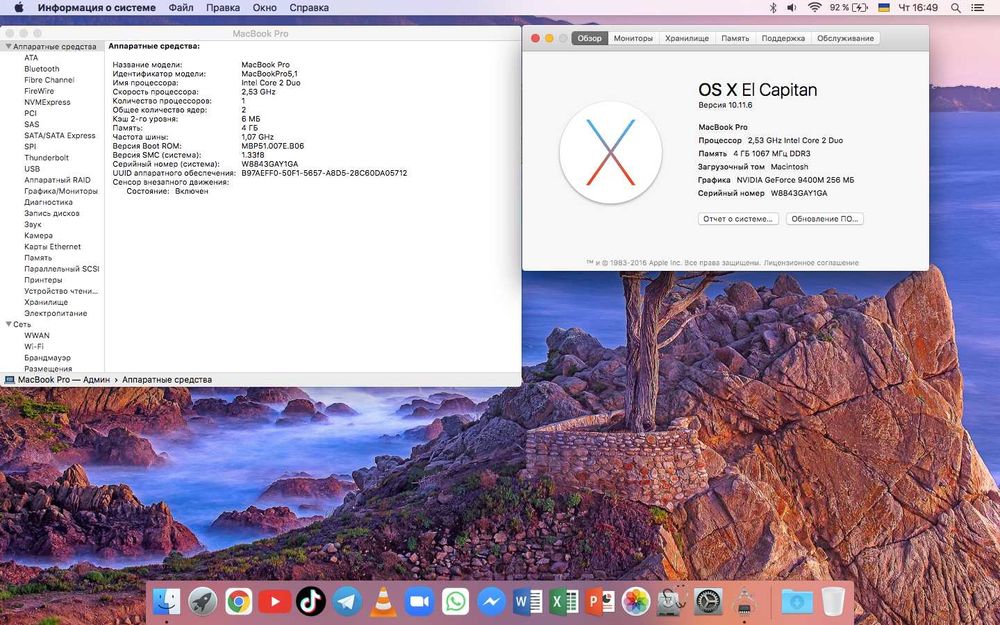
Task: Launch Launchpad rocket icon in dock
Action: 203,601
